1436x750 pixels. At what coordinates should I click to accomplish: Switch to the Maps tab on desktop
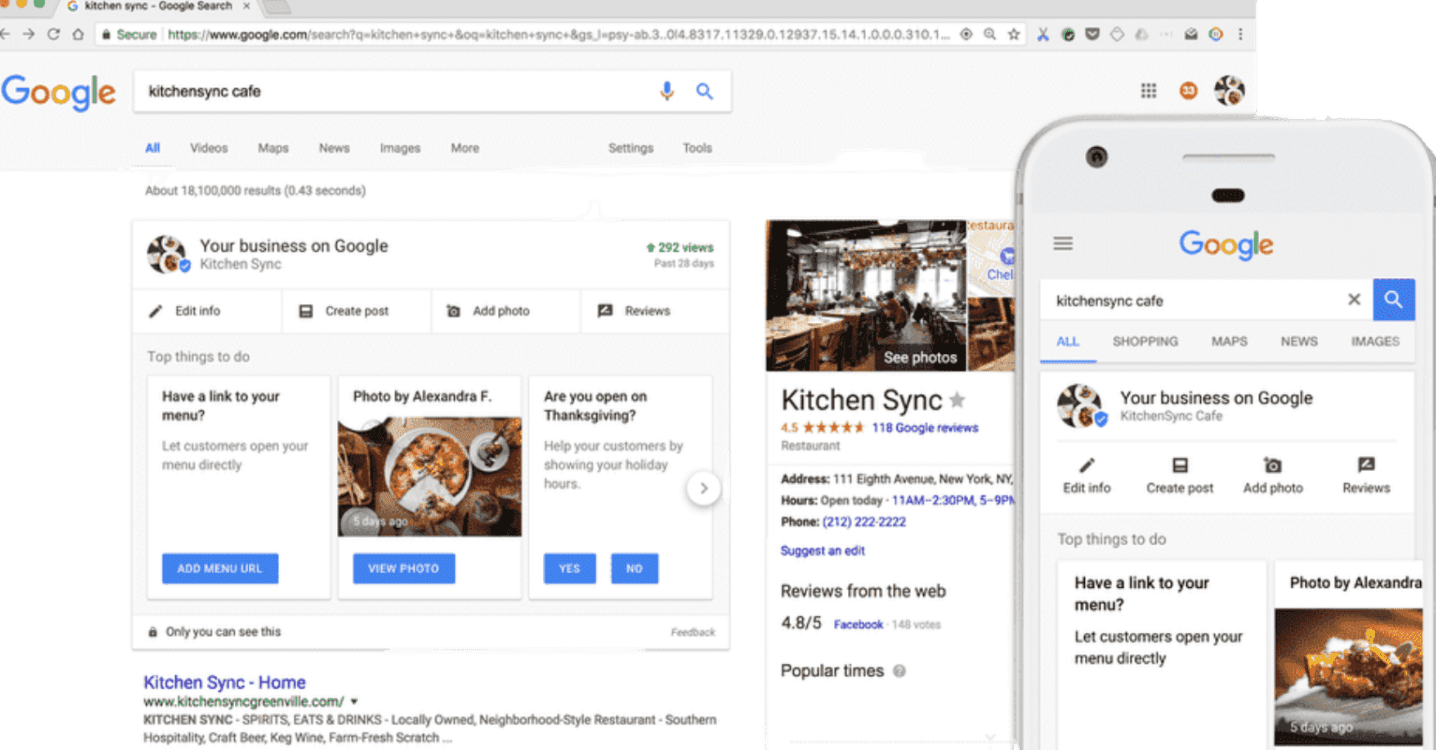tap(273, 148)
